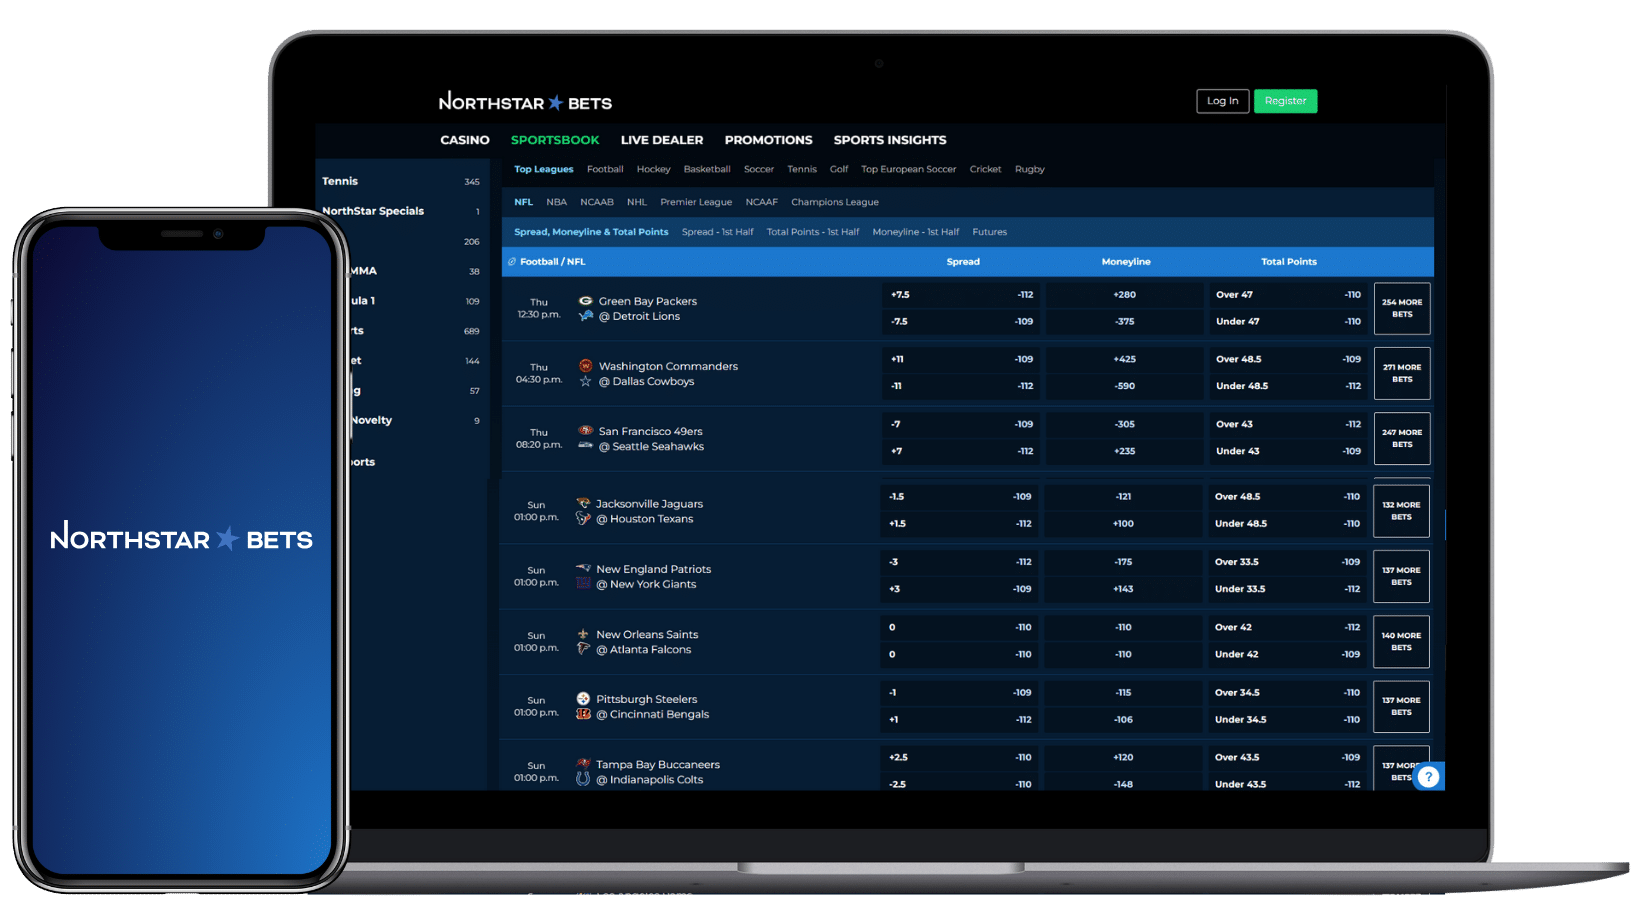The height and width of the screenshot is (924, 1640).
Task: Select Jacksonville Jaguars -1.5 spread
Action: click(x=959, y=497)
